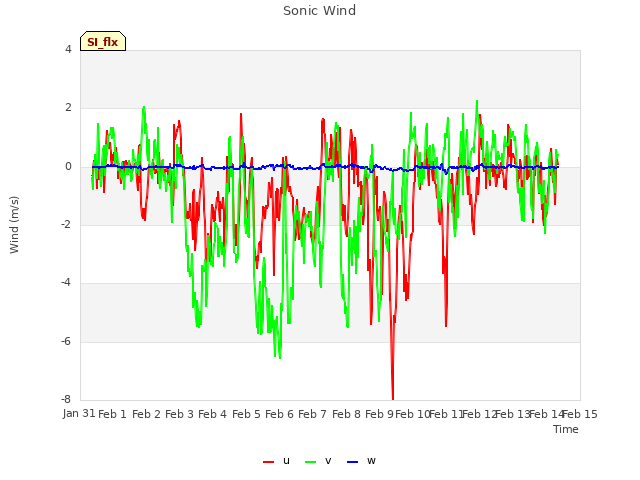Click the y-axis value -8
Image resolution: width=640 pixels, height=480 pixels.
click(x=67, y=399)
